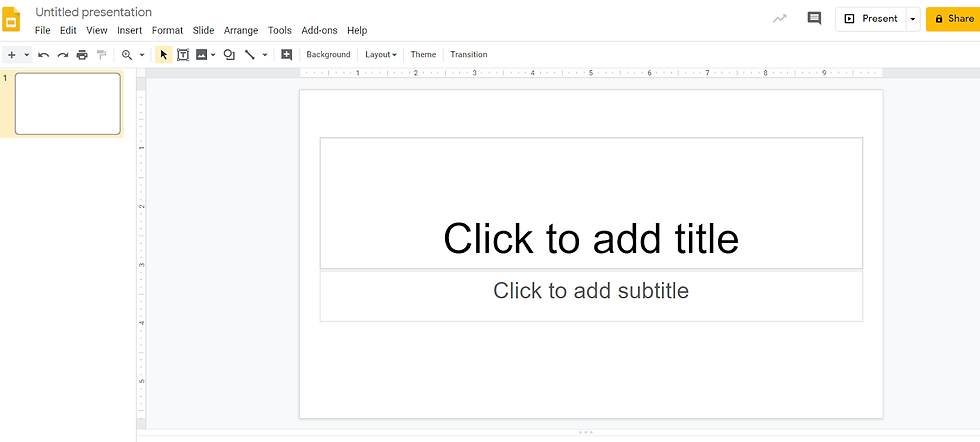
Task: Select the Line tool
Action: tap(249, 55)
